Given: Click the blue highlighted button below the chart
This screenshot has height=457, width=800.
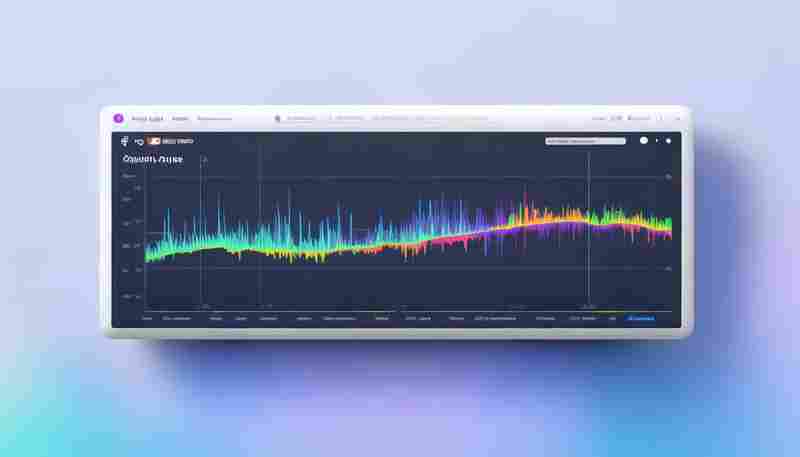Looking at the screenshot, I should click(x=641, y=318).
